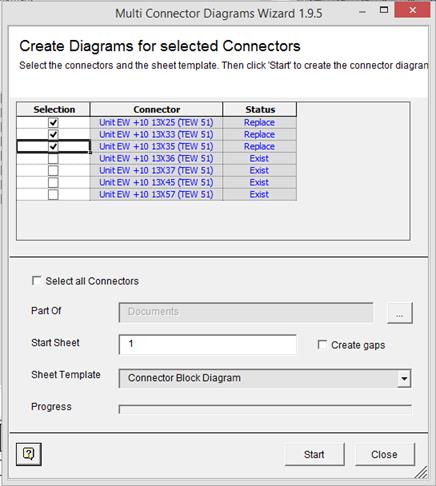
Task: Enable the Create gaps checkbox
Action: point(322,345)
